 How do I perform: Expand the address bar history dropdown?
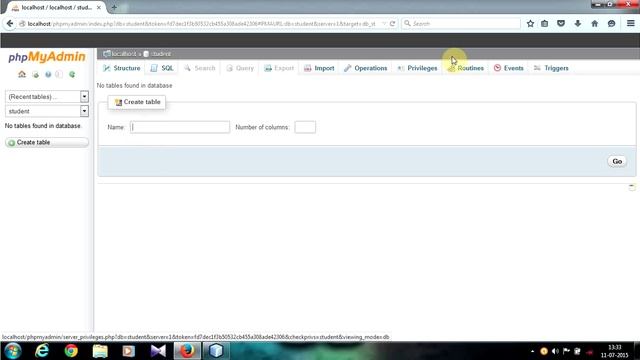click(x=384, y=24)
